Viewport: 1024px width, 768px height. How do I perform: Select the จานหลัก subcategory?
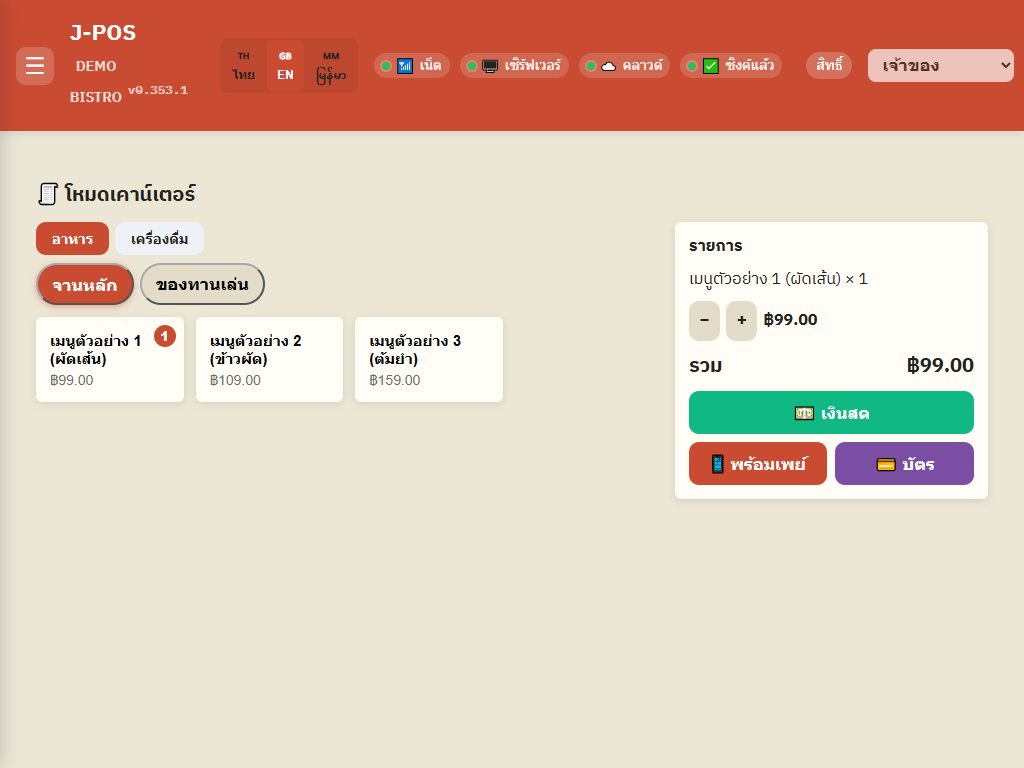click(85, 285)
